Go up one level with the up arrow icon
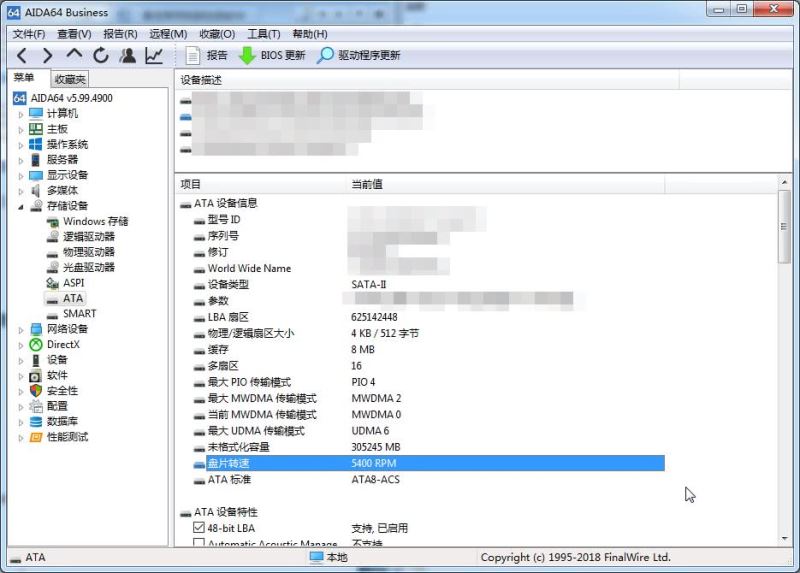The height and width of the screenshot is (573, 800). [x=74, y=54]
